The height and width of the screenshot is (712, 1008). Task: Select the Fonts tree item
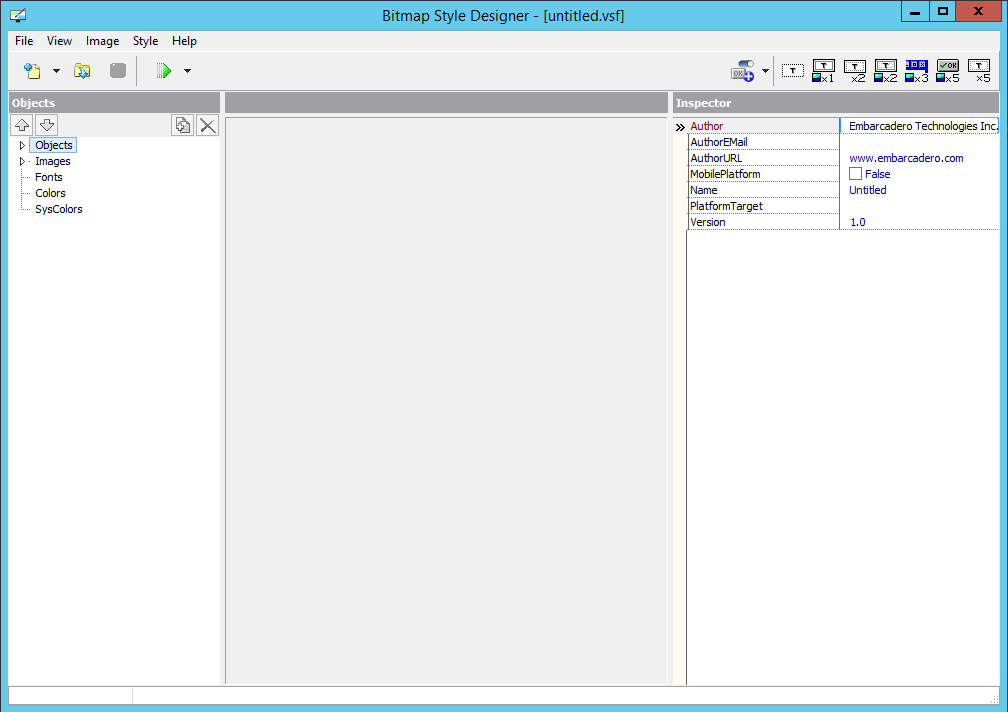coord(49,177)
